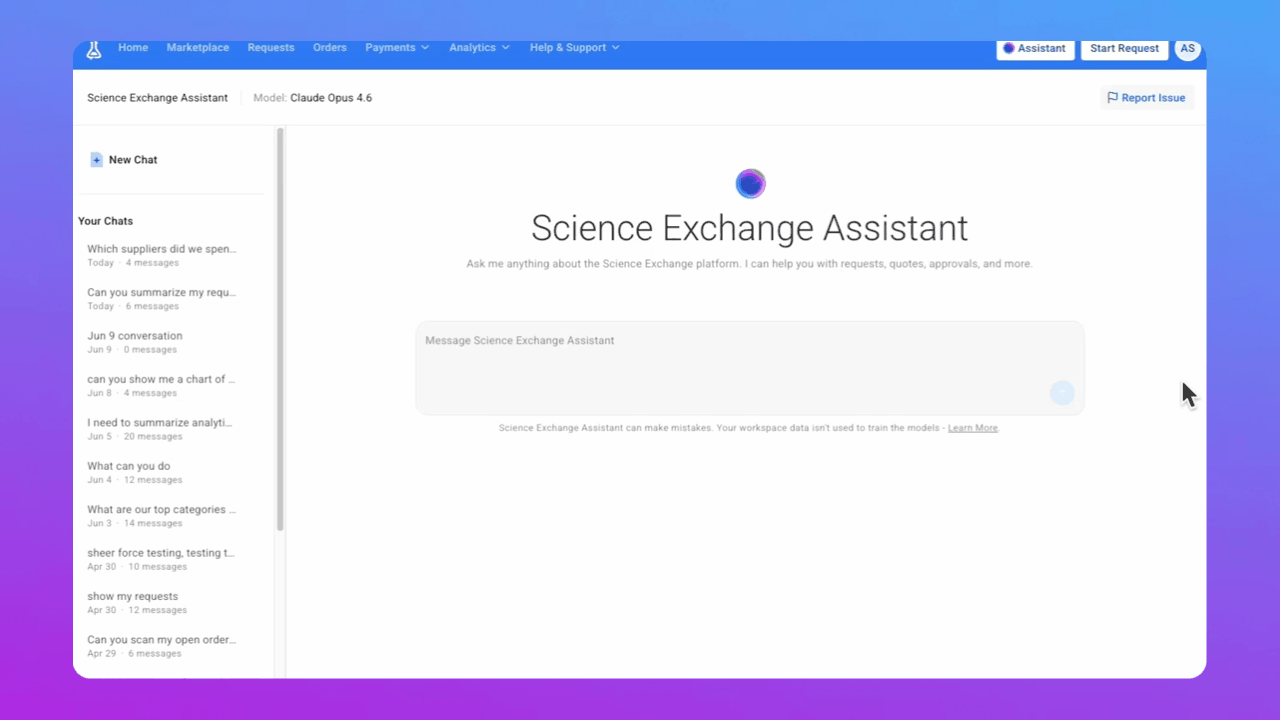The width and height of the screenshot is (1280, 720).
Task: Click the chat list sidebar scrollbar
Action: coord(280,330)
